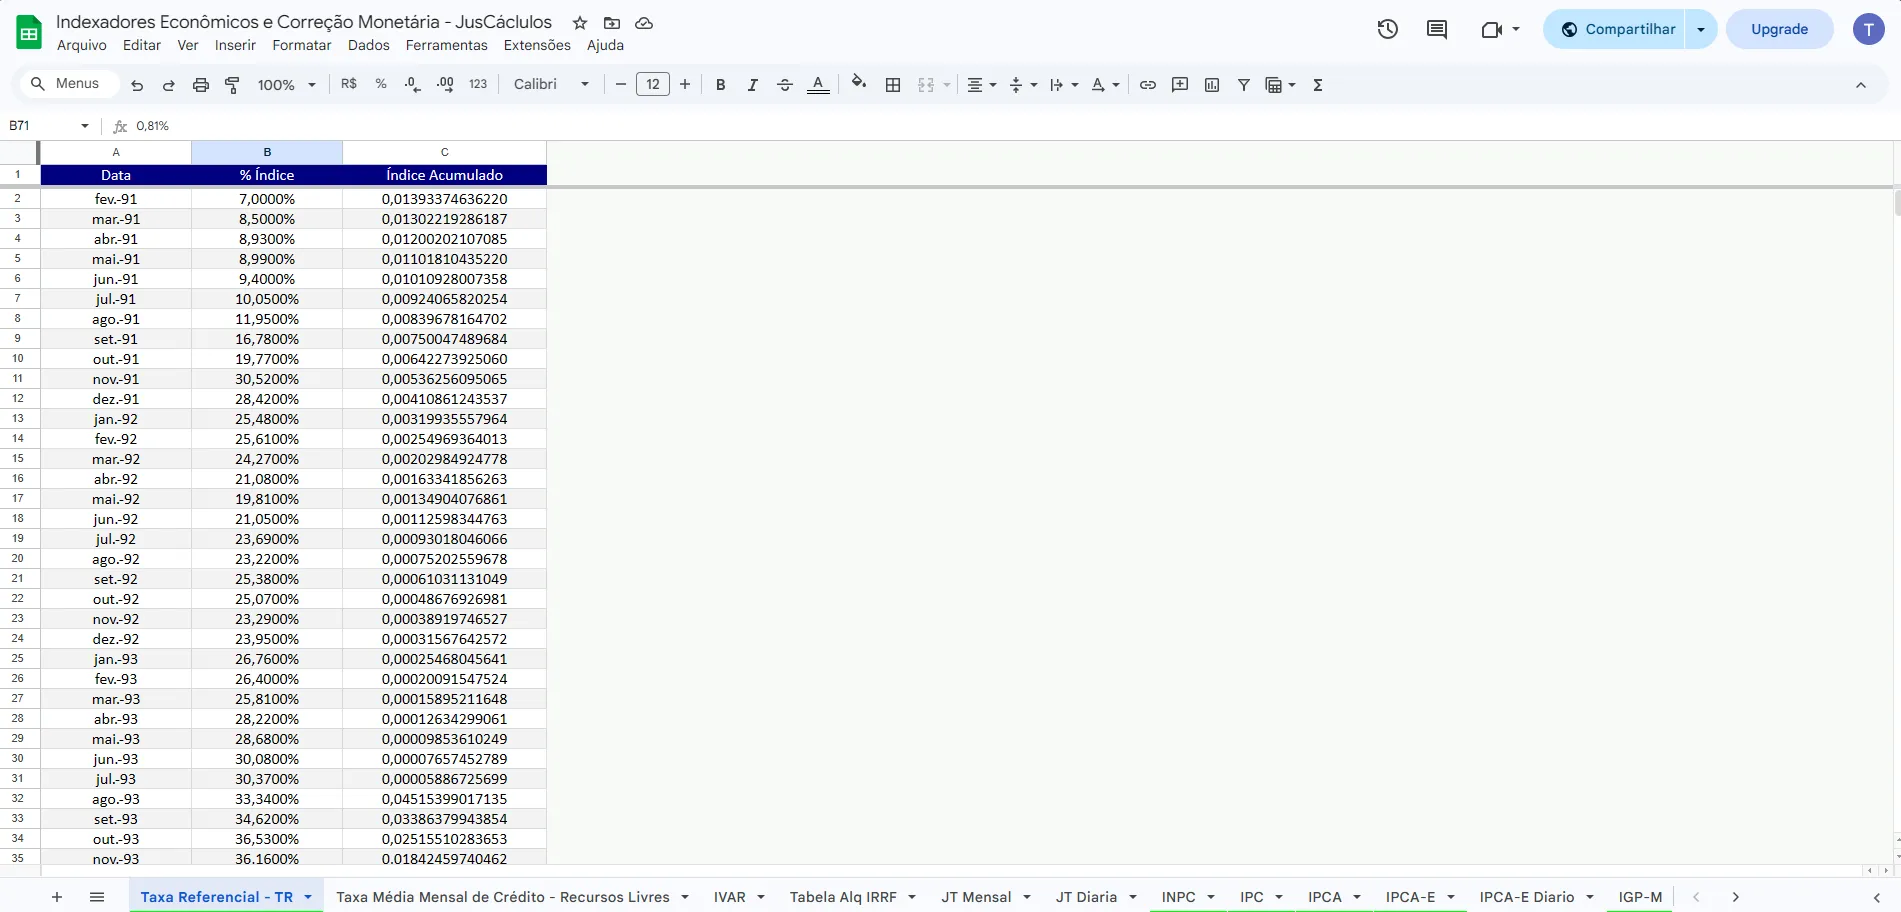Print the spreadsheet via printer icon
The width and height of the screenshot is (1901, 912).
pyautogui.click(x=201, y=85)
